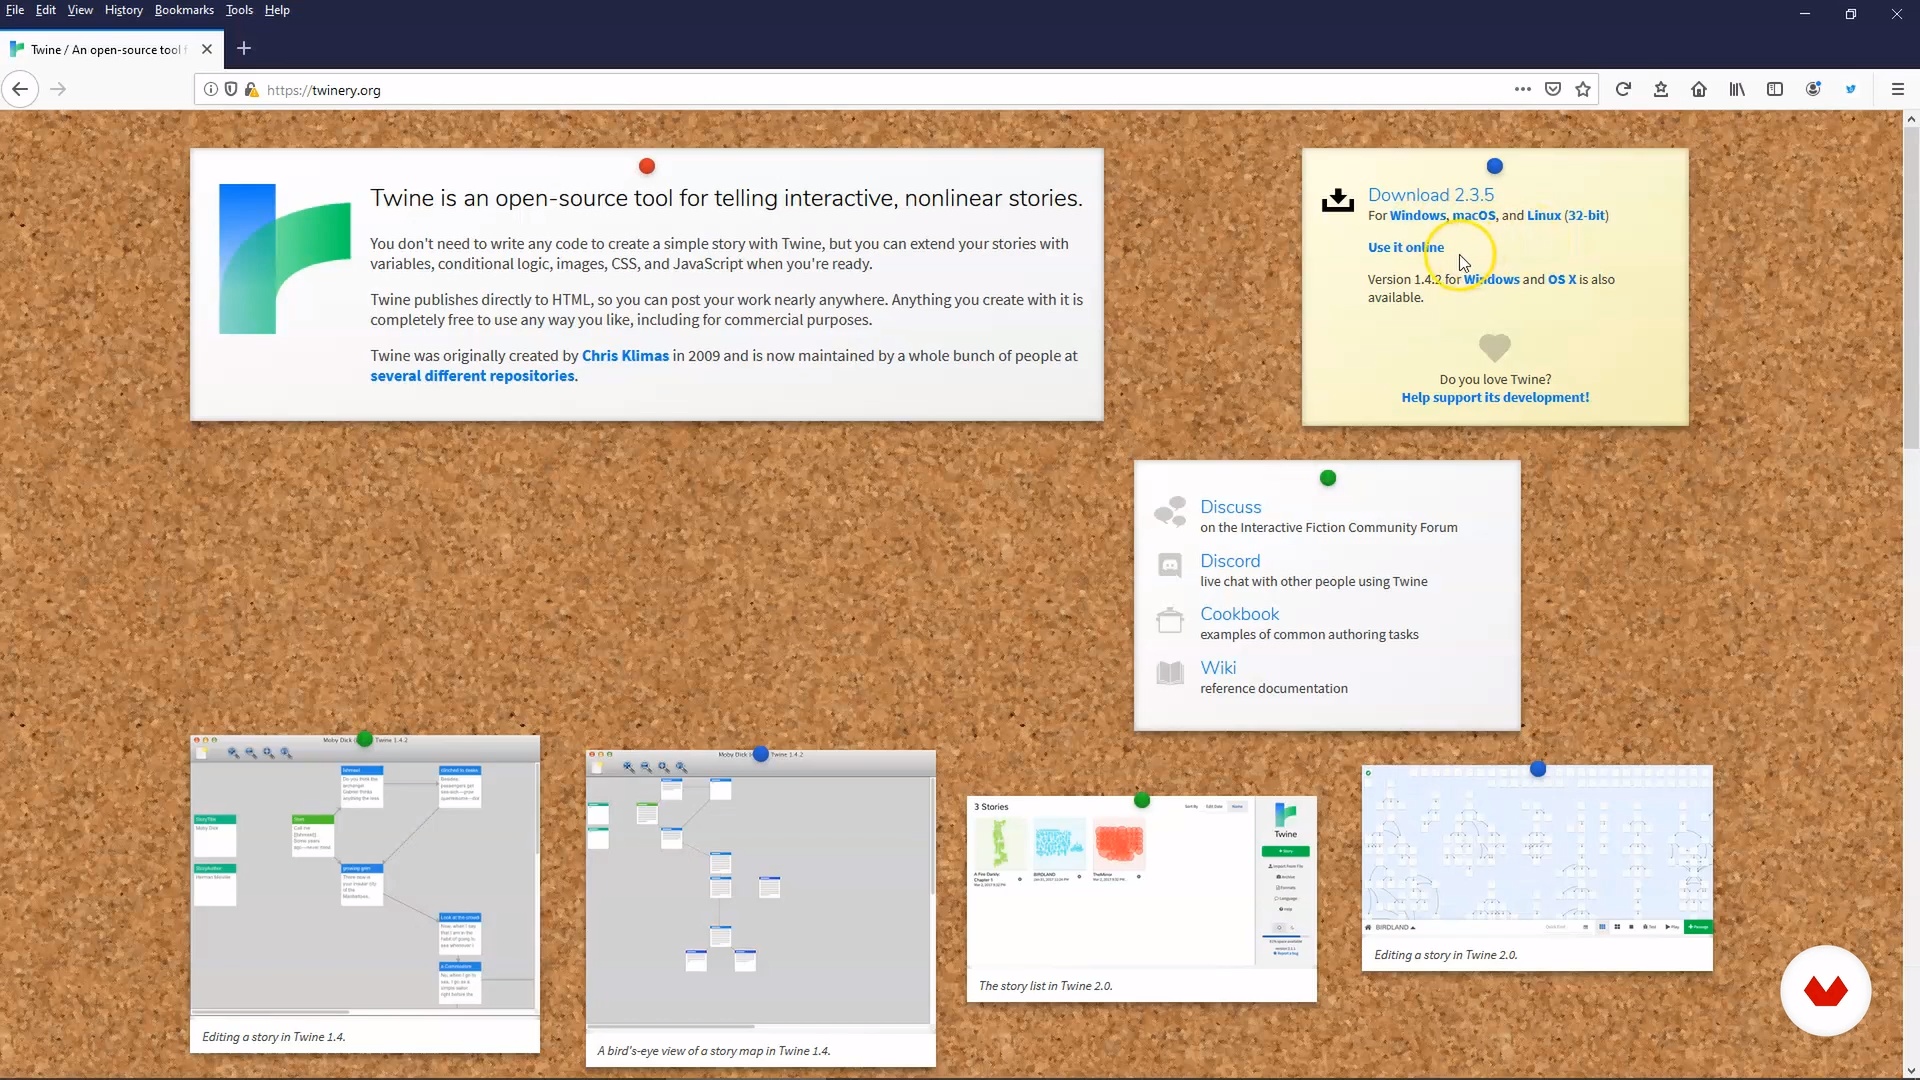This screenshot has width=1920, height=1080.
Task: Click the blue bird extension icon
Action: tap(1851, 89)
